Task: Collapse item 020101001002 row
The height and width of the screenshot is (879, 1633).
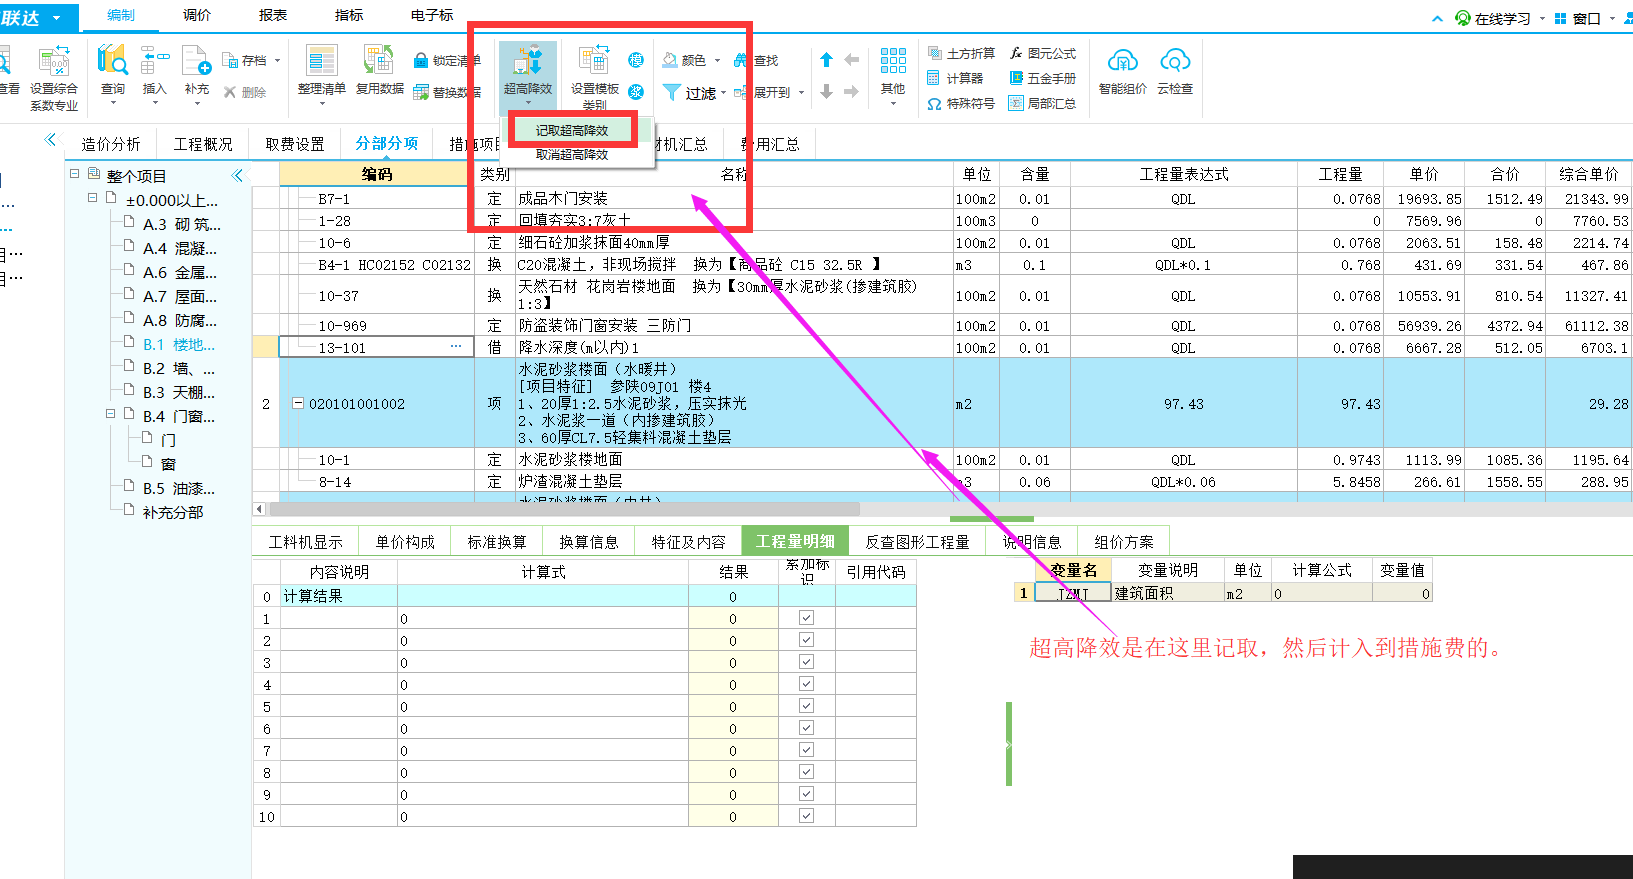Action: pyautogui.click(x=298, y=404)
